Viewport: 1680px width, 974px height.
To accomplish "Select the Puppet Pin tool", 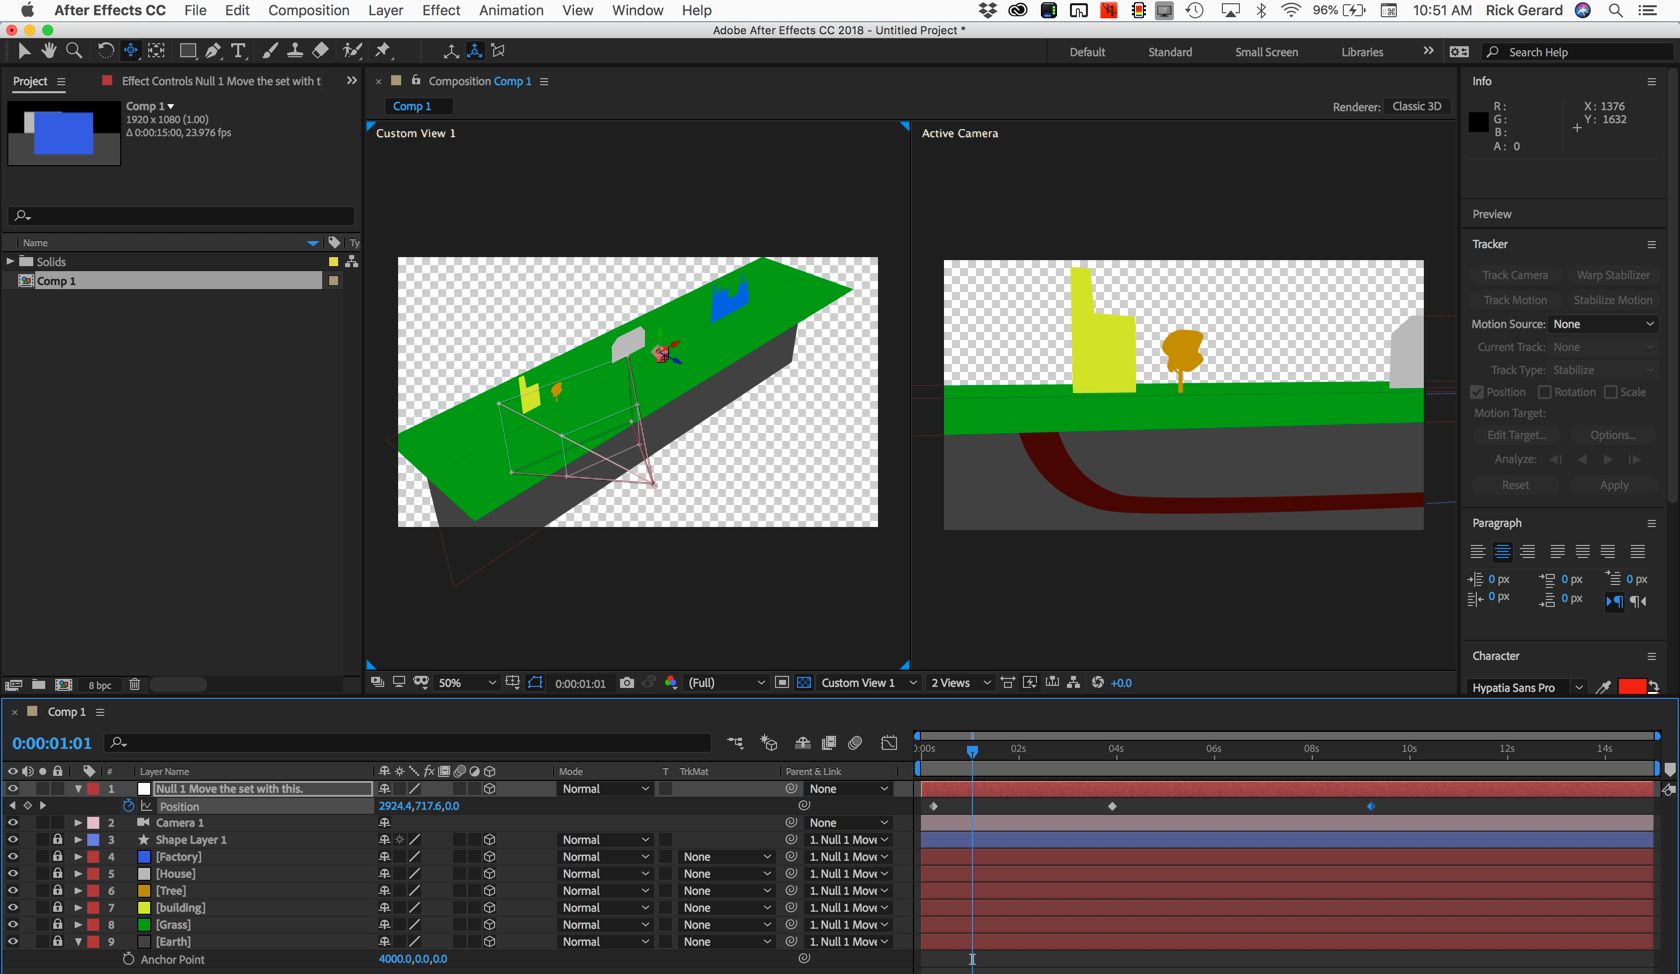I will (x=383, y=50).
